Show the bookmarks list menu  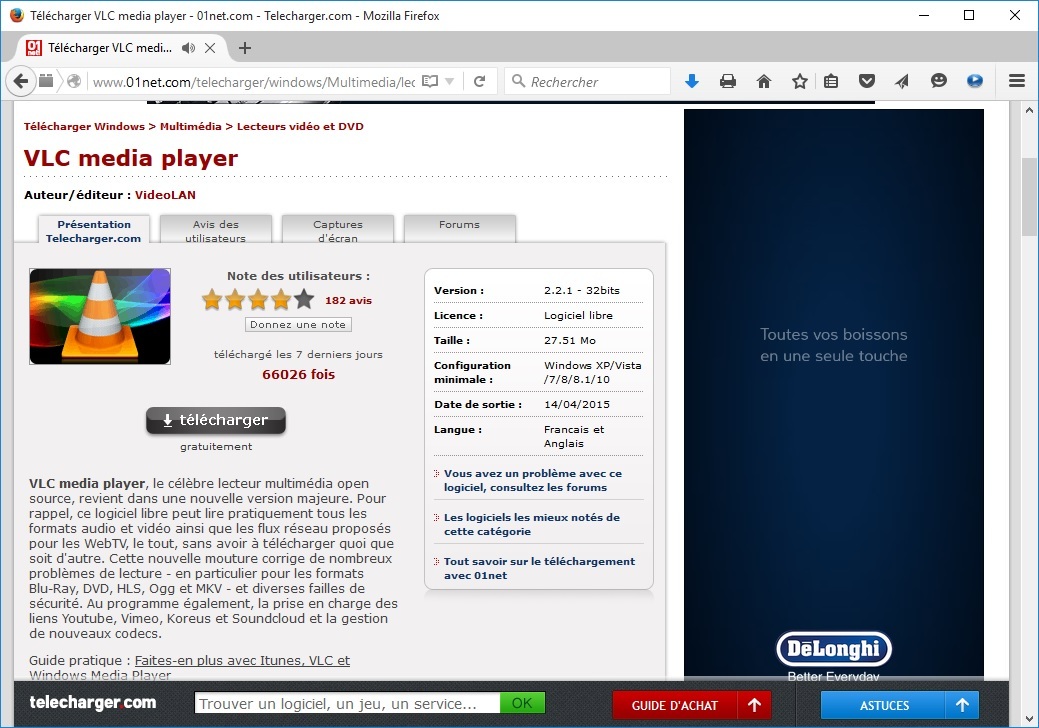tap(831, 81)
